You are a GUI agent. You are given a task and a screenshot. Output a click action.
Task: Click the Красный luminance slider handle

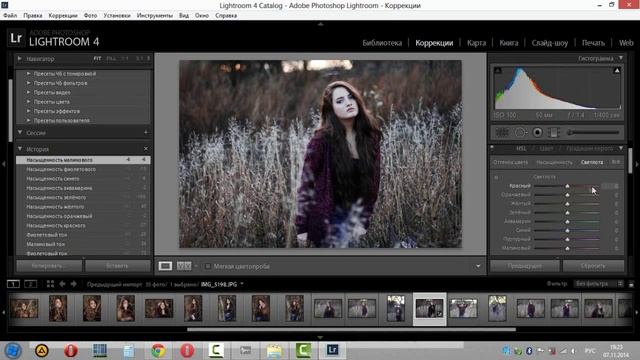[567, 186]
